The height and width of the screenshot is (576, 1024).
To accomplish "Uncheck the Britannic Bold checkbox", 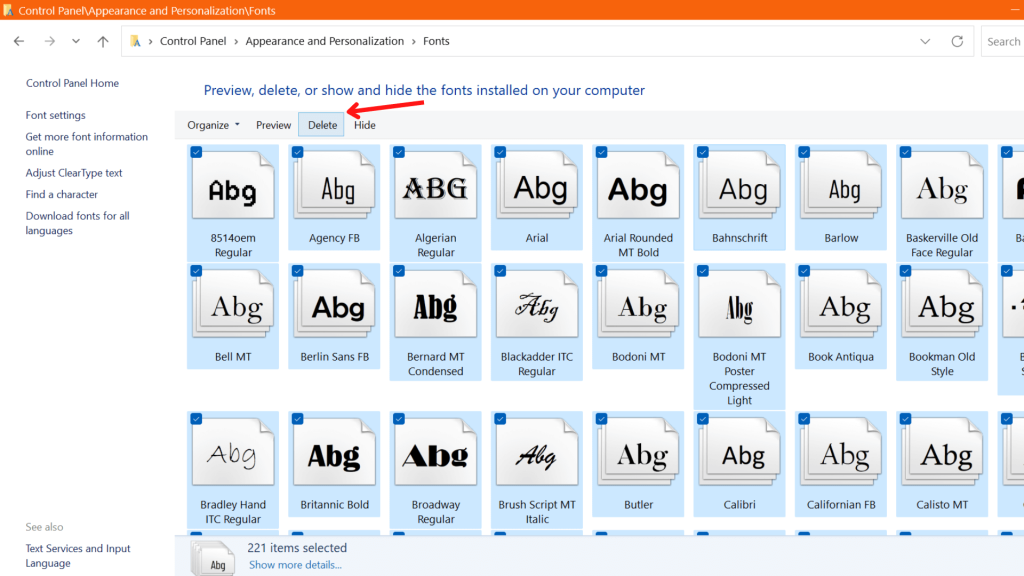I will coord(297,419).
